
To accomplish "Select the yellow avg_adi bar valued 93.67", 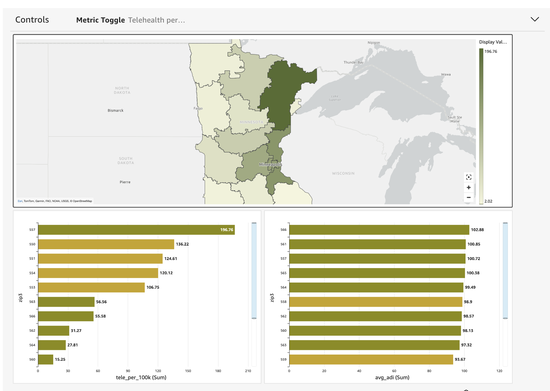I will [371, 359].
